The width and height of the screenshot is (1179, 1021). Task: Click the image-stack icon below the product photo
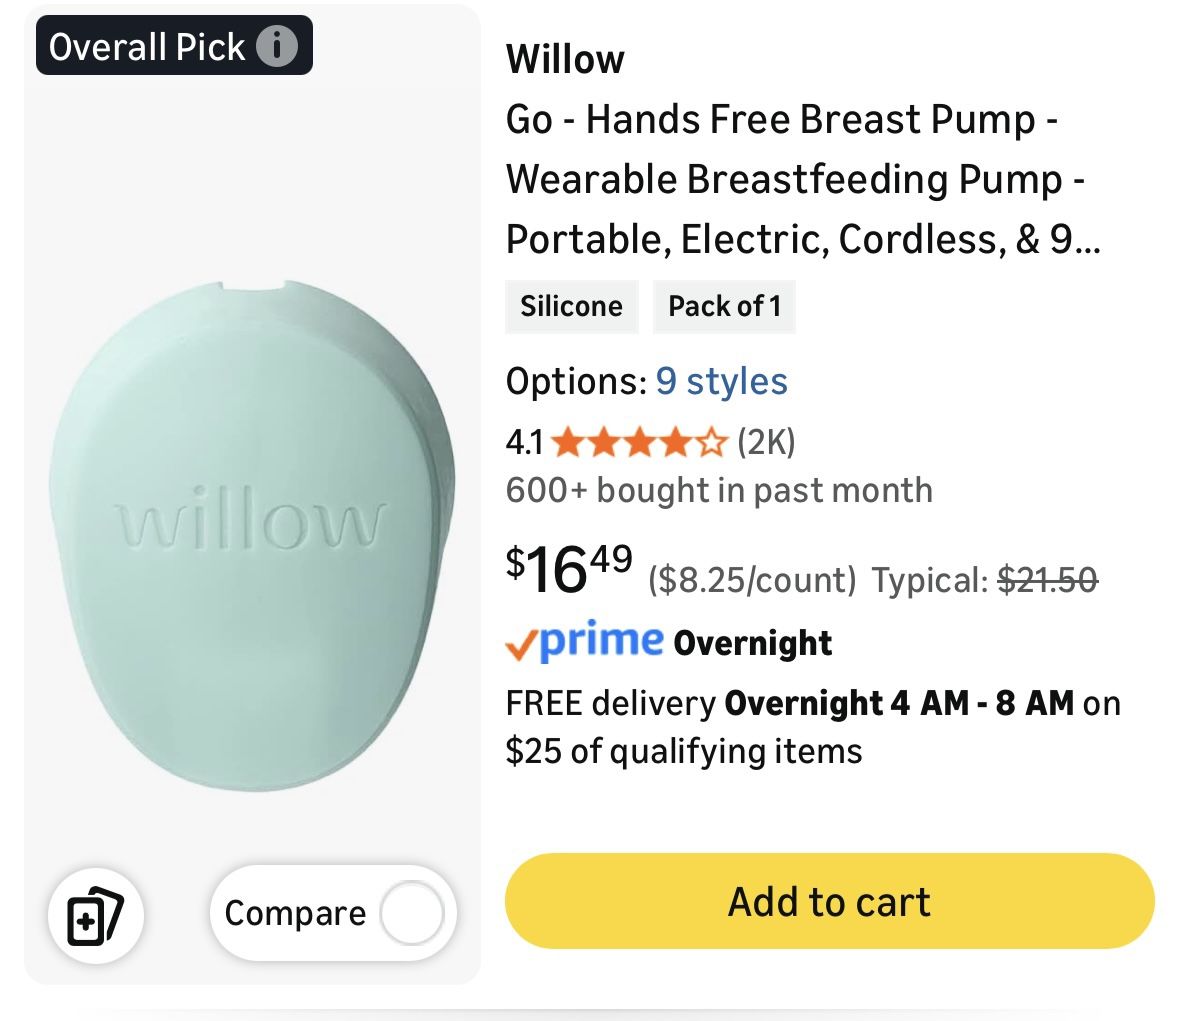tap(95, 914)
